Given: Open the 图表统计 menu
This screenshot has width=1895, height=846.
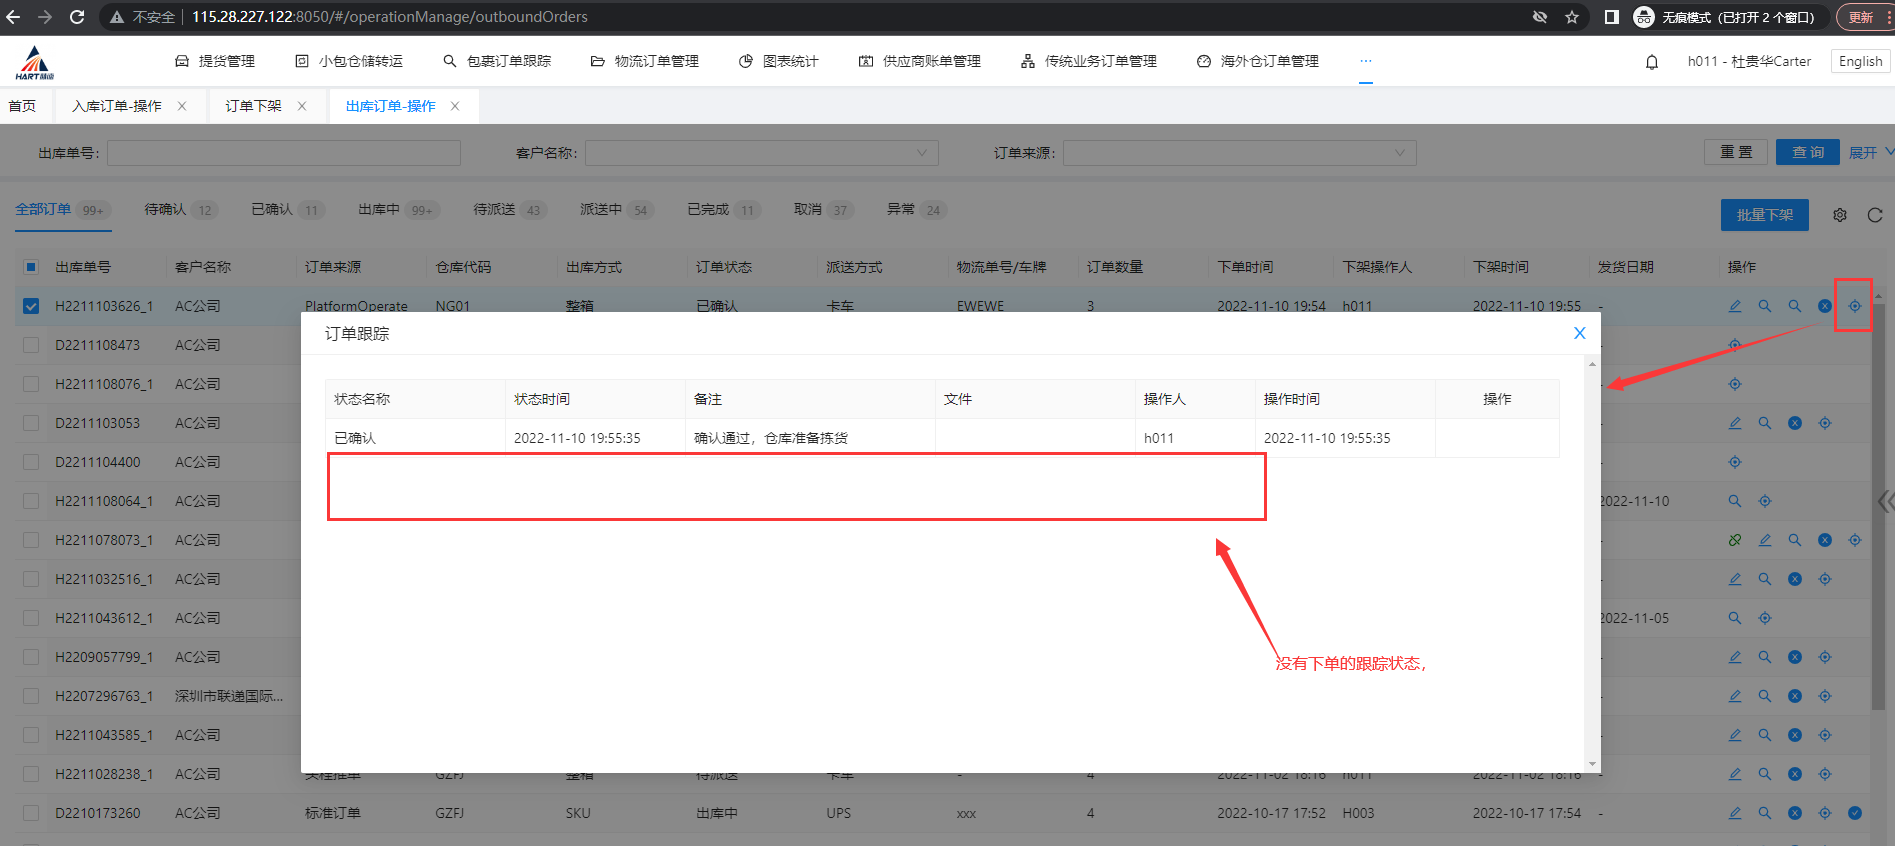Looking at the screenshot, I should pyautogui.click(x=779, y=62).
